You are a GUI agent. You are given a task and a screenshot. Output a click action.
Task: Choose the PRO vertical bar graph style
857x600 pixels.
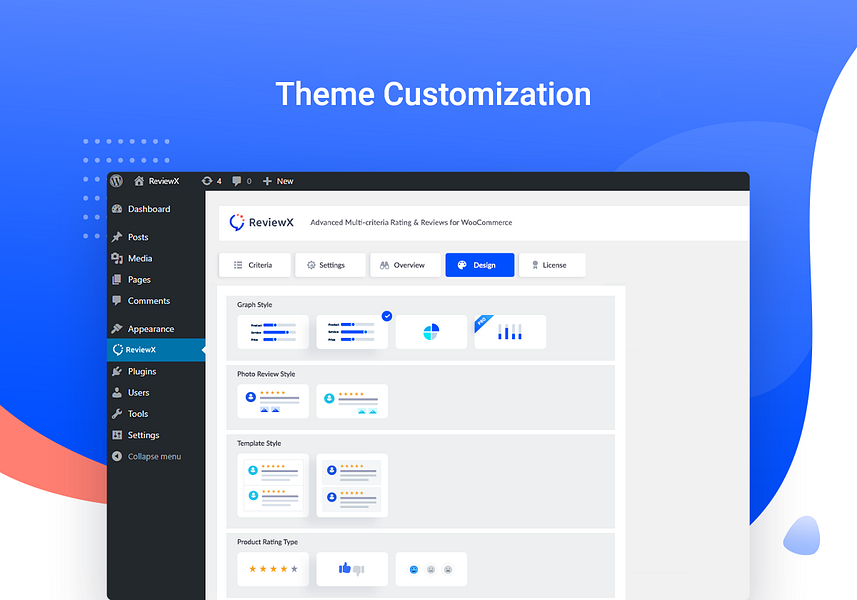tap(510, 332)
